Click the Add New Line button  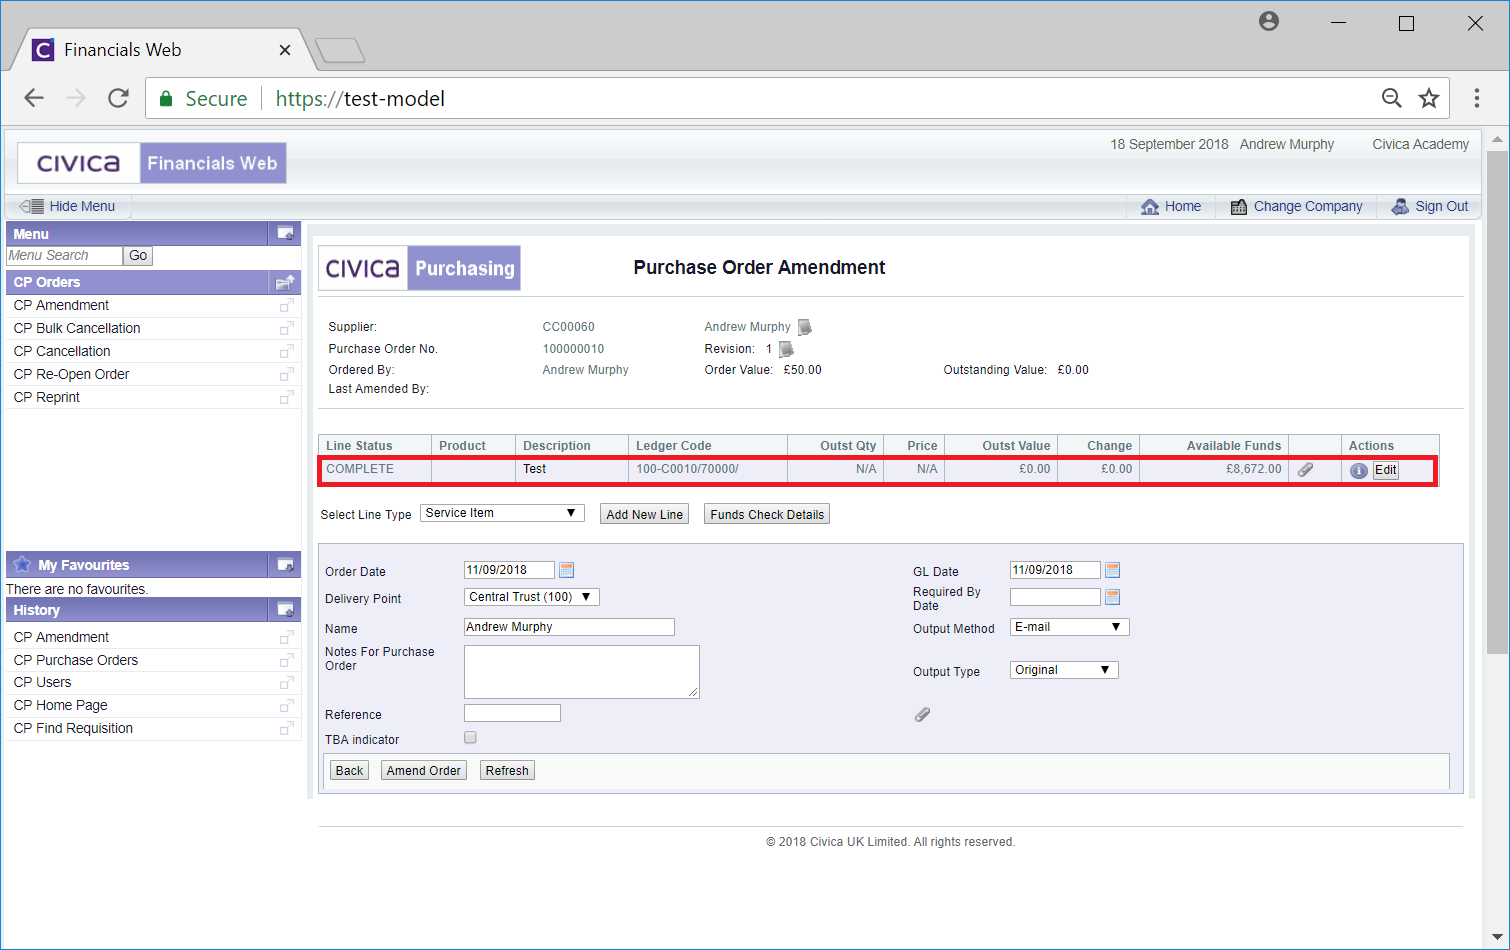coord(644,514)
